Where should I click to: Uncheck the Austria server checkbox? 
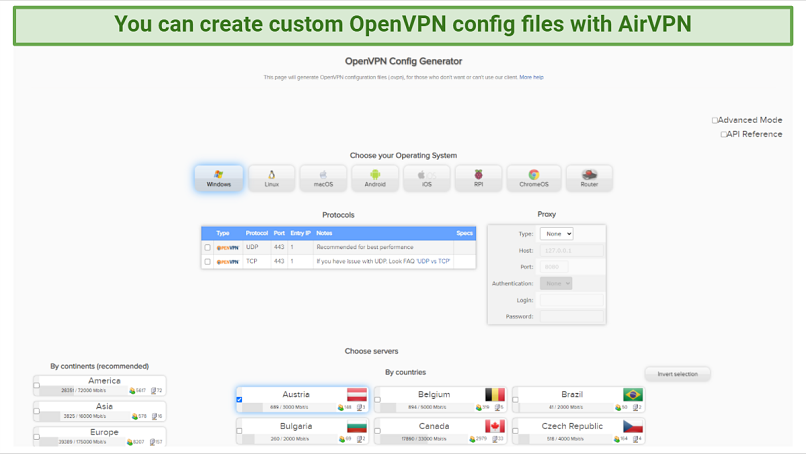[239, 399]
